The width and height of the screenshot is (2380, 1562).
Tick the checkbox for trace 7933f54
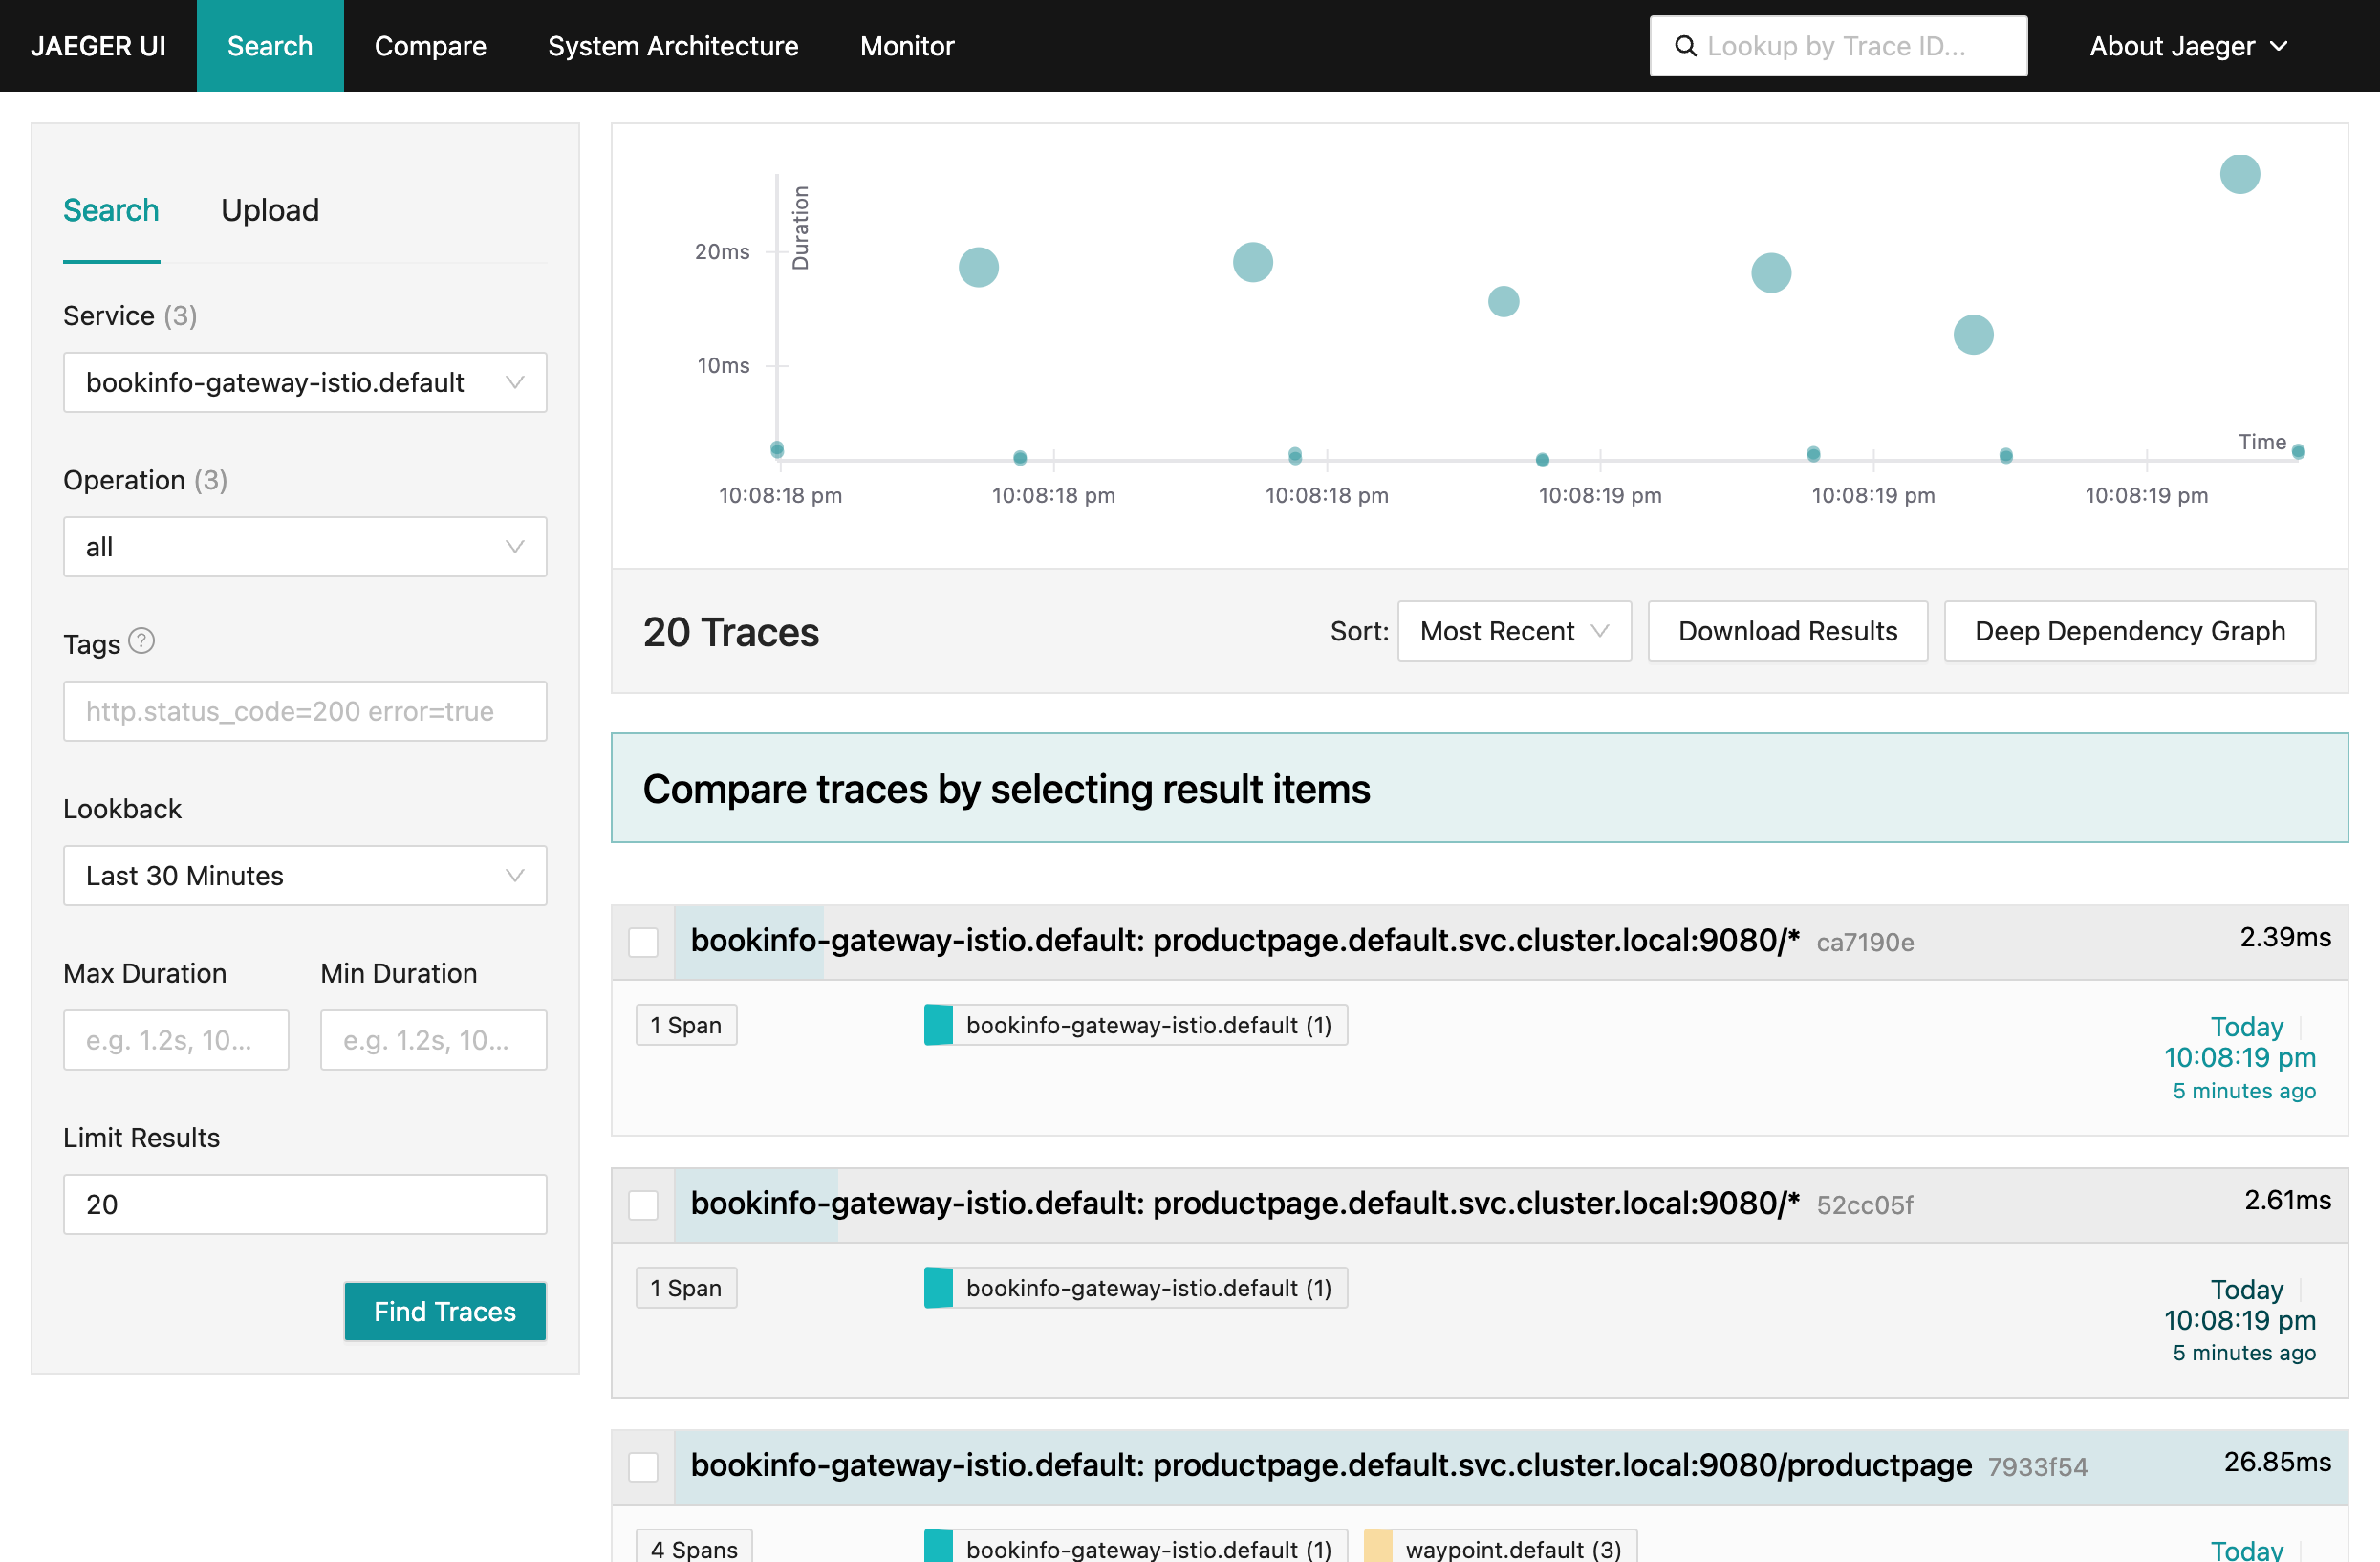[643, 1466]
